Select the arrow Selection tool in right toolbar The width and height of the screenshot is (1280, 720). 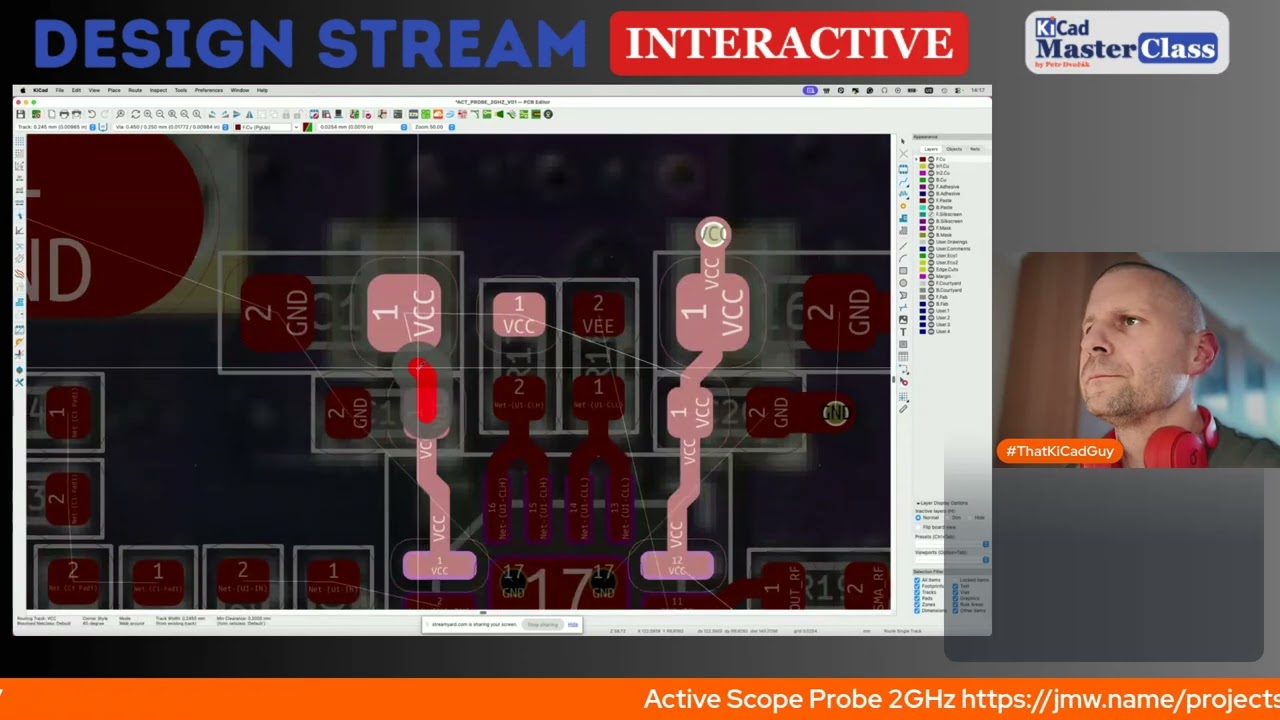(x=903, y=141)
